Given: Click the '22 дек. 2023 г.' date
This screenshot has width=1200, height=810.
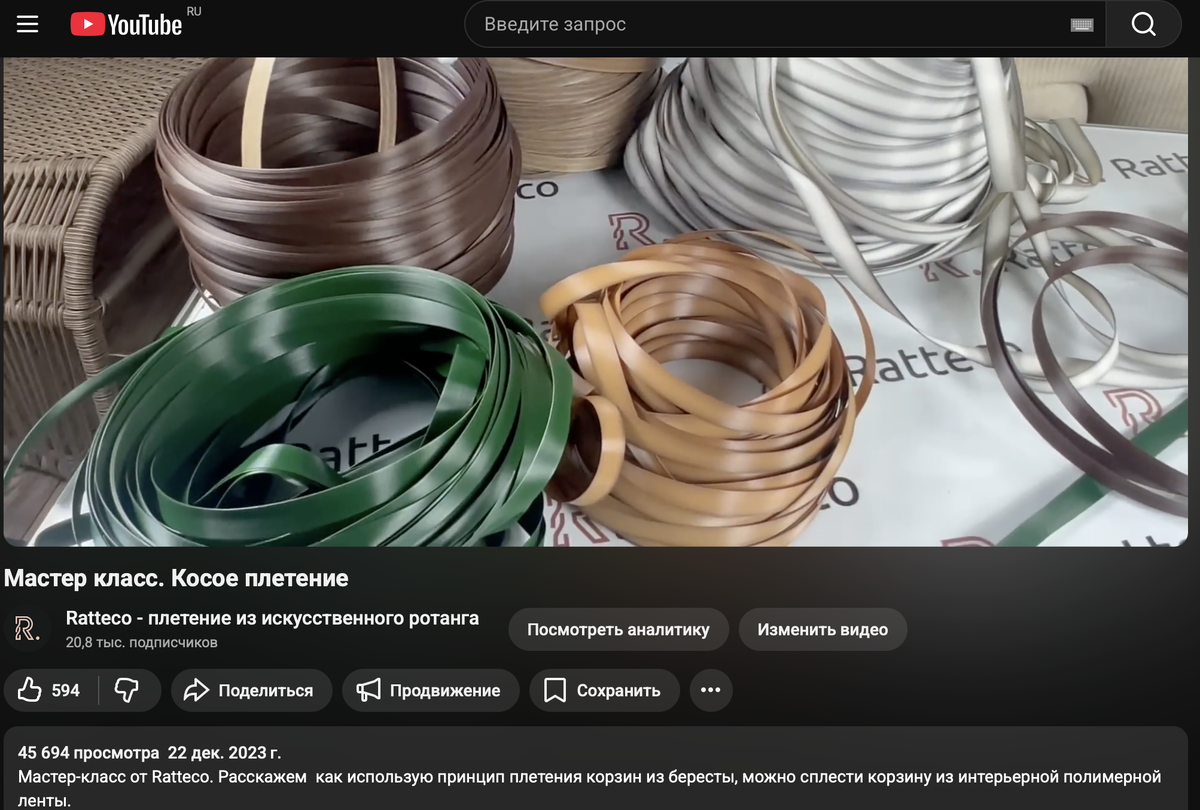Looking at the screenshot, I should [225, 752].
